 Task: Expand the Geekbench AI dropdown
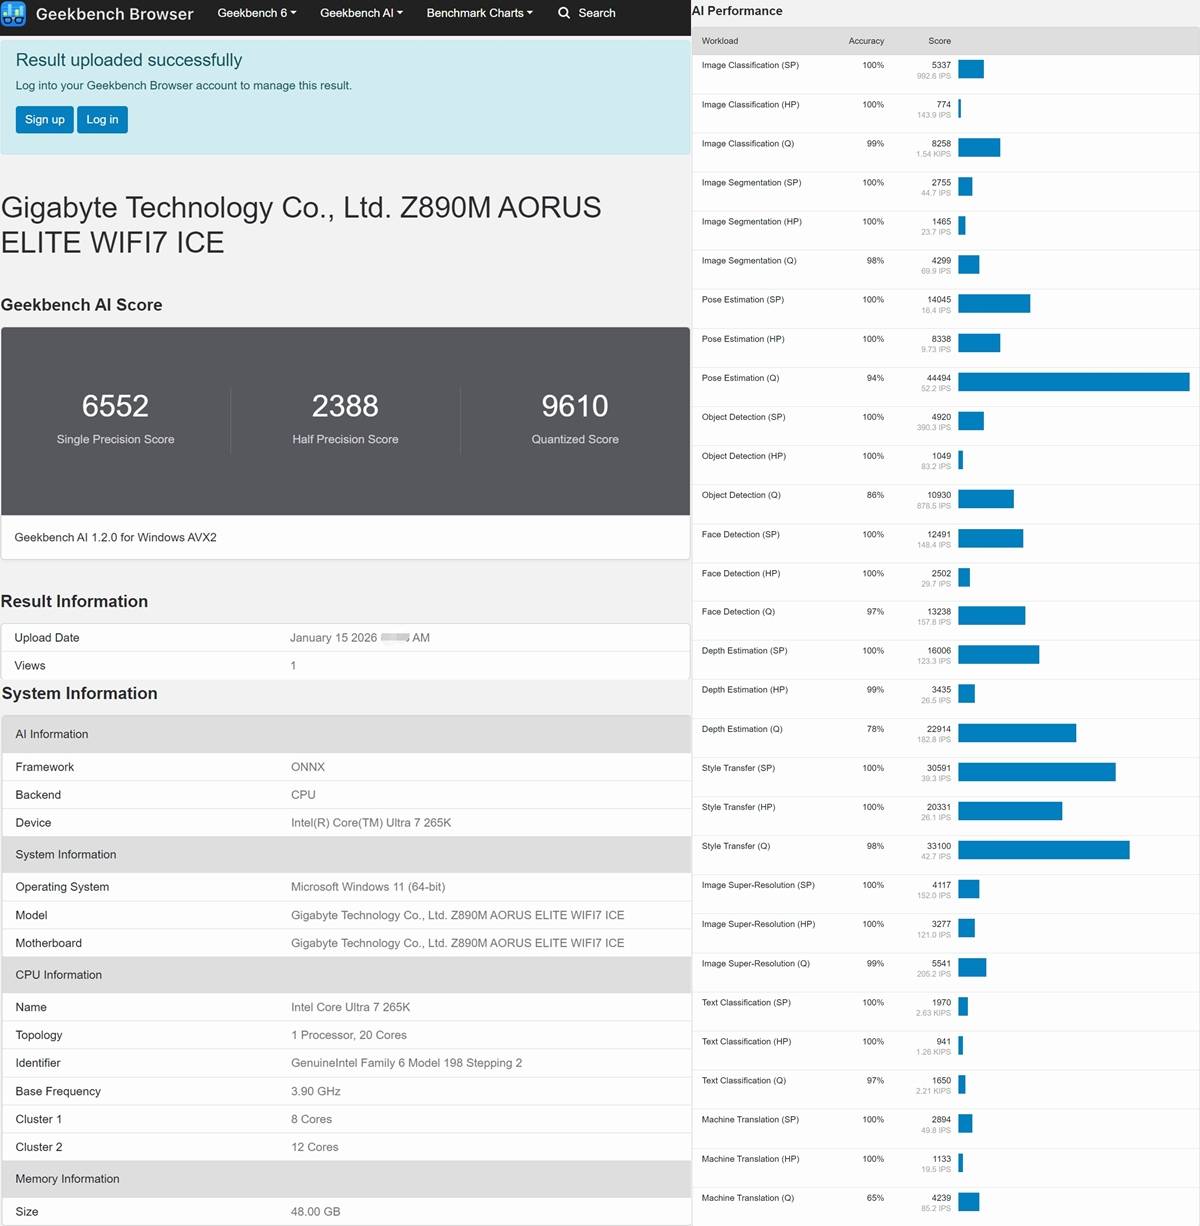click(361, 13)
